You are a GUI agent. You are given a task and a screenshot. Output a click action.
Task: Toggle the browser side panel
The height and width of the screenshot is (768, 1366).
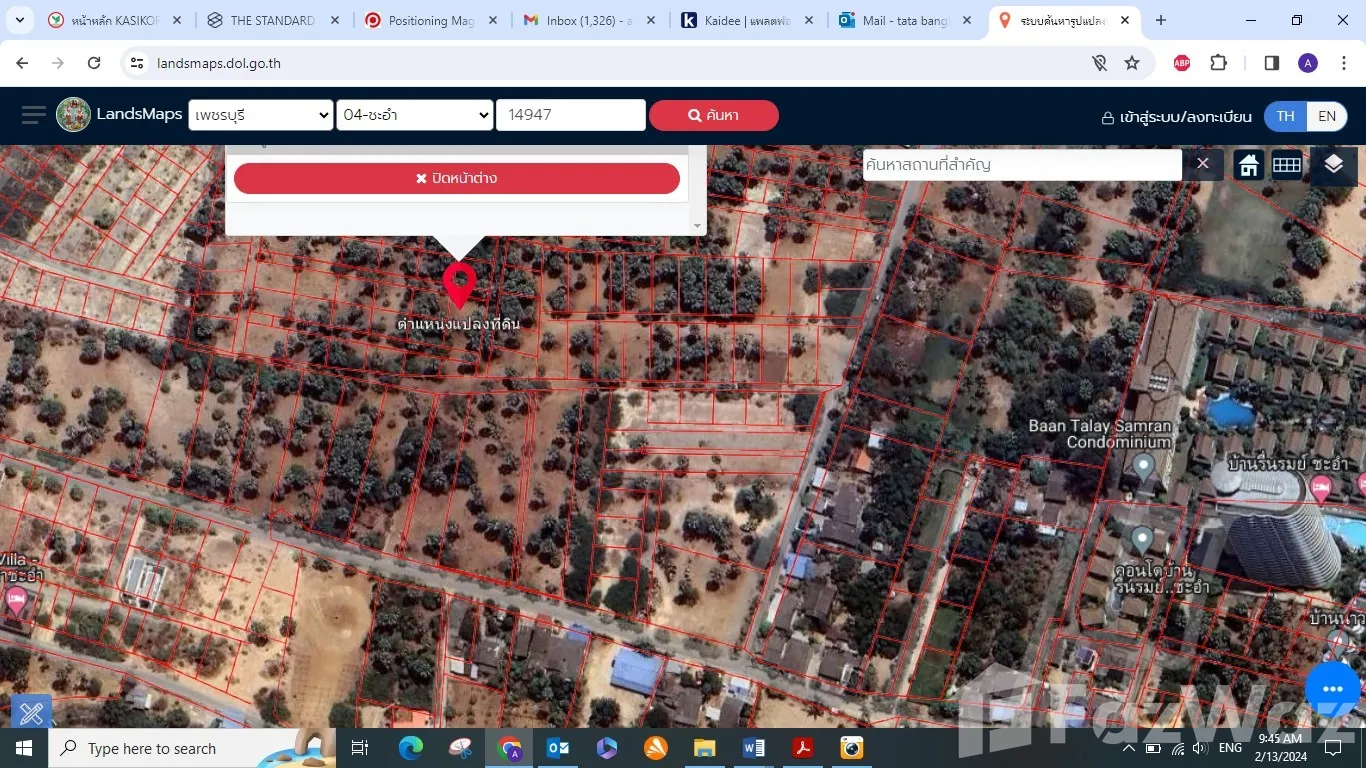(x=1272, y=63)
